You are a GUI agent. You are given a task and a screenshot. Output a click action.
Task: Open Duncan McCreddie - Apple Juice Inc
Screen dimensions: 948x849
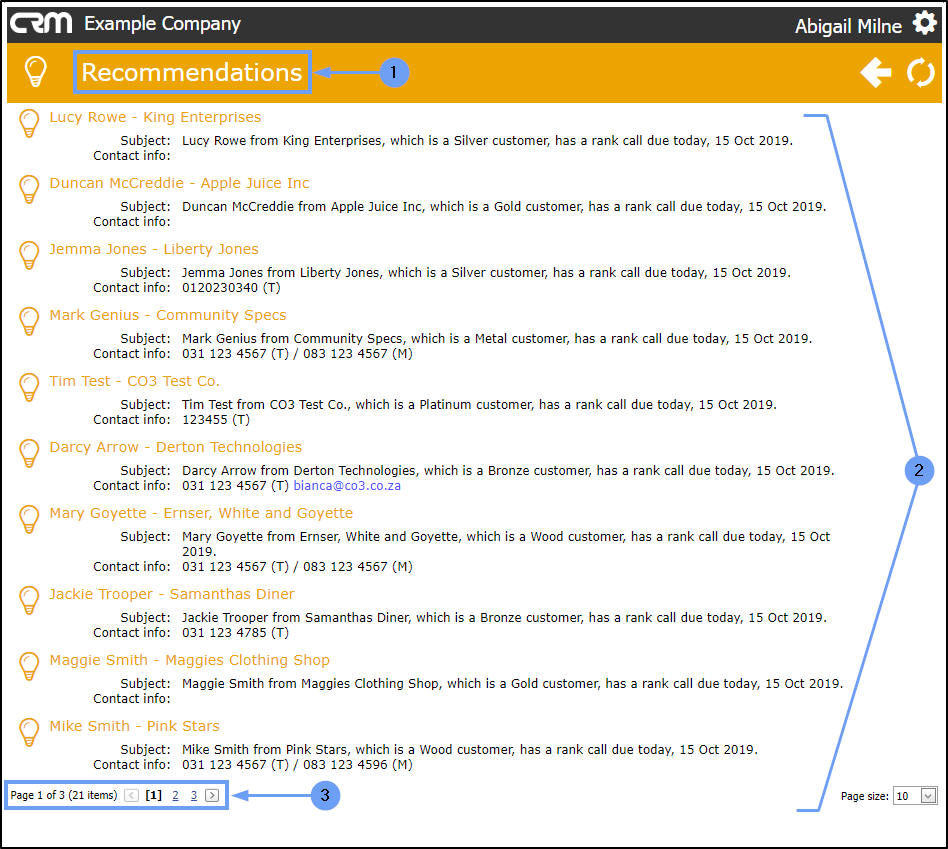tap(179, 183)
